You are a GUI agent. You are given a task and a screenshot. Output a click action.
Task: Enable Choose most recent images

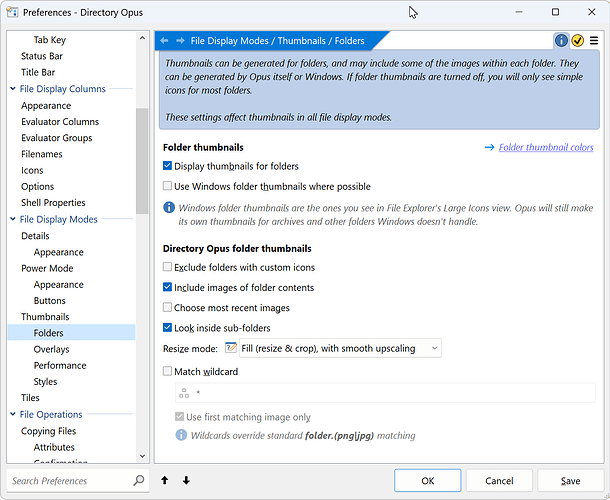pyautogui.click(x=167, y=307)
